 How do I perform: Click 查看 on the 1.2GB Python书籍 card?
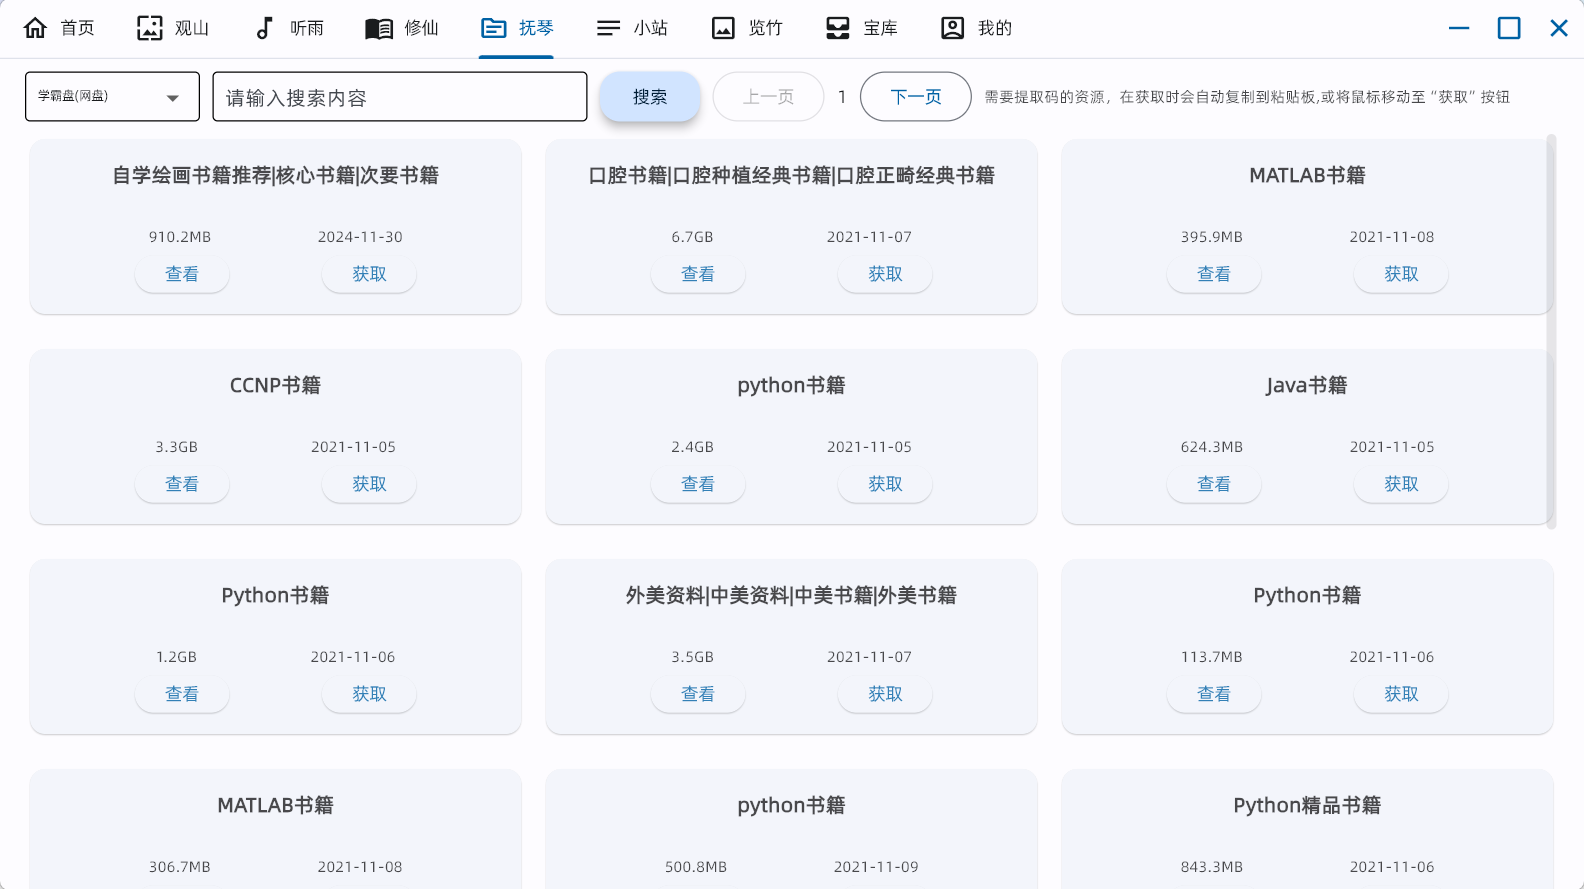[182, 694]
